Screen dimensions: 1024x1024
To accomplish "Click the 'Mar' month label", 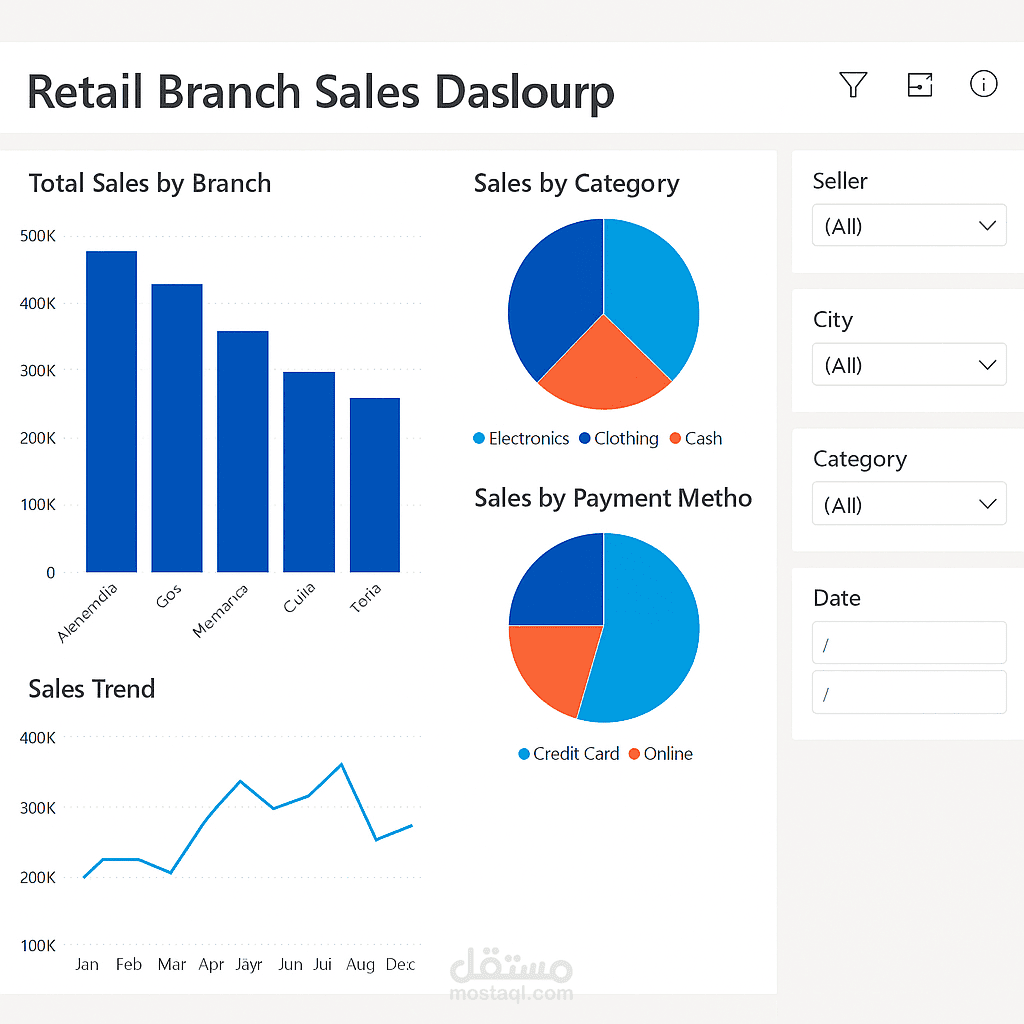I will pos(172,965).
